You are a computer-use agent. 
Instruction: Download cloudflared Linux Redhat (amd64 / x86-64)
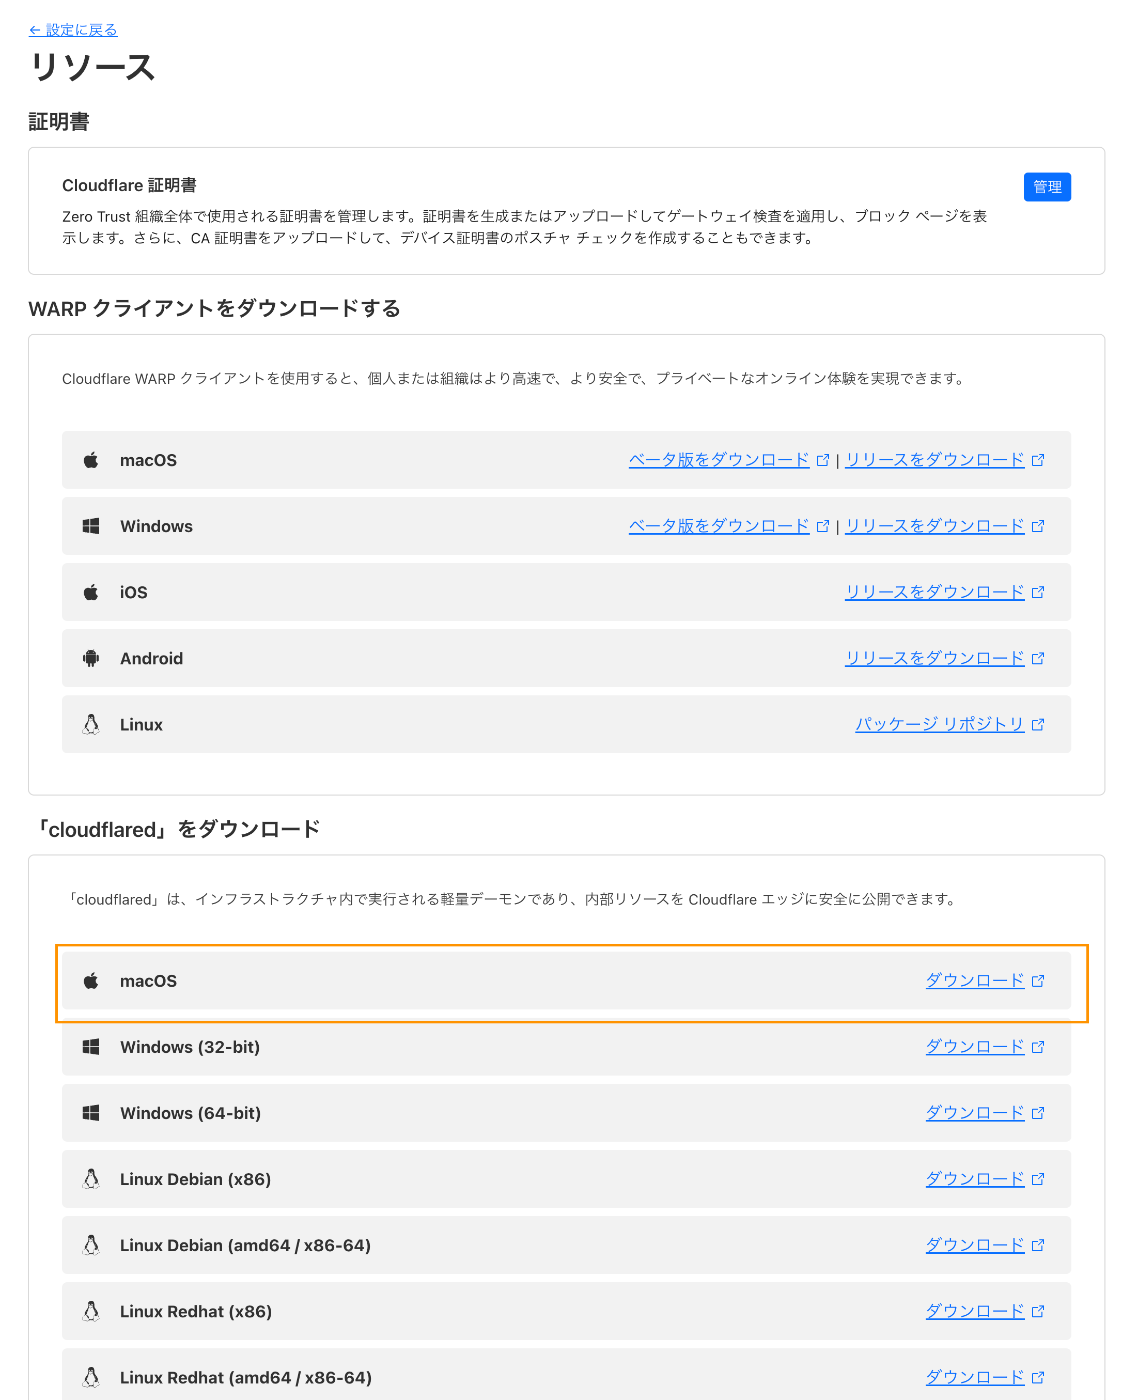[975, 1377]
